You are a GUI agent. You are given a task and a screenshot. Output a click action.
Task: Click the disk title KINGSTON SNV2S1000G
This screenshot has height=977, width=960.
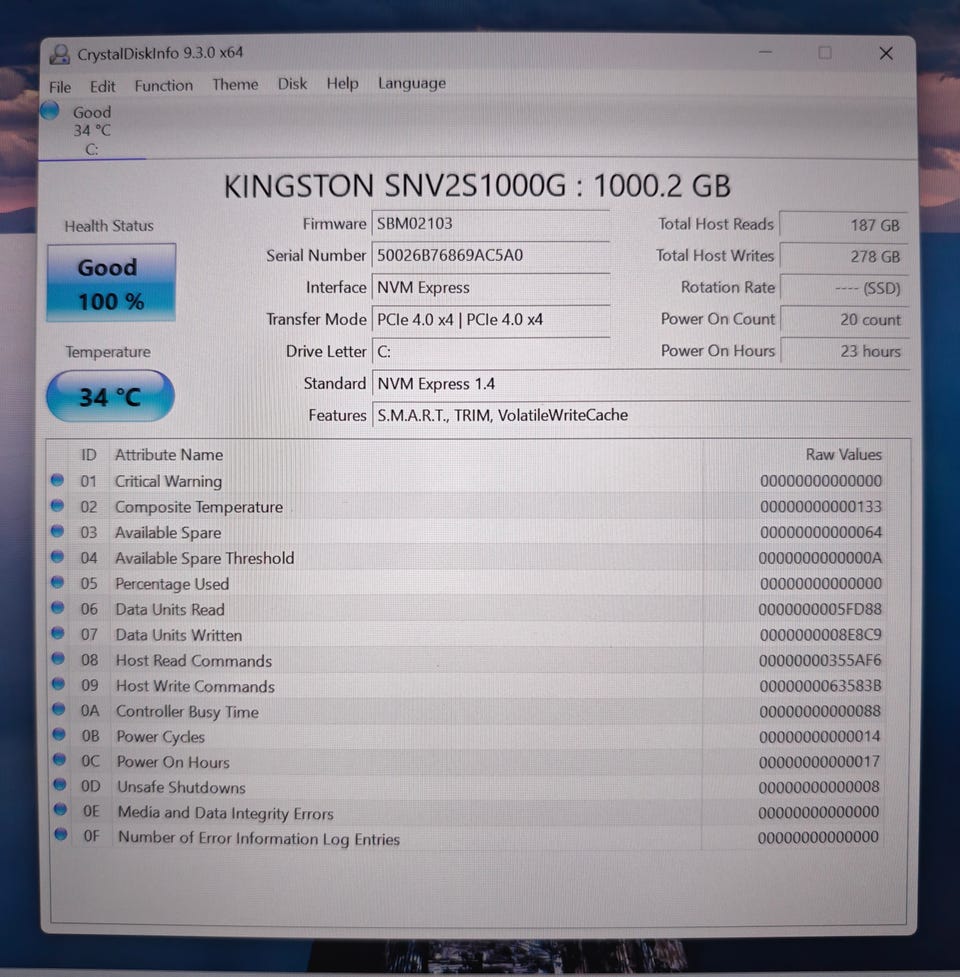pos(395,186)
